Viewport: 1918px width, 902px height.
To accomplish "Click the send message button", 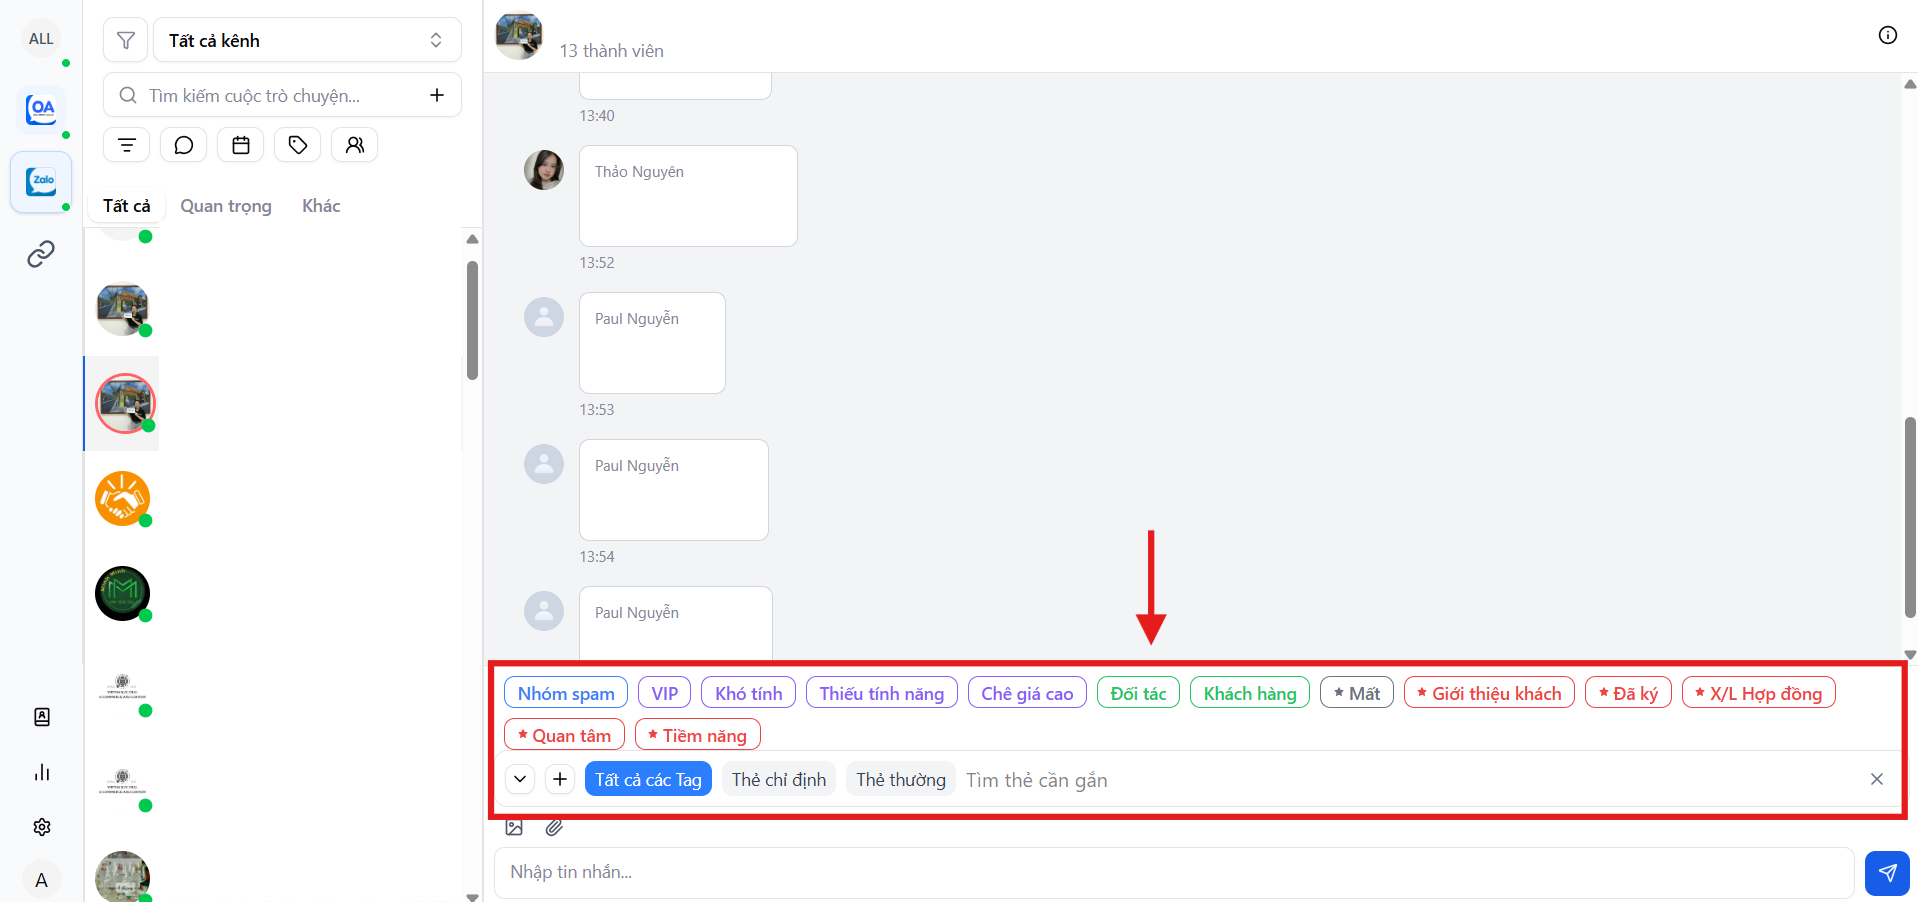I will point(1886,873).
